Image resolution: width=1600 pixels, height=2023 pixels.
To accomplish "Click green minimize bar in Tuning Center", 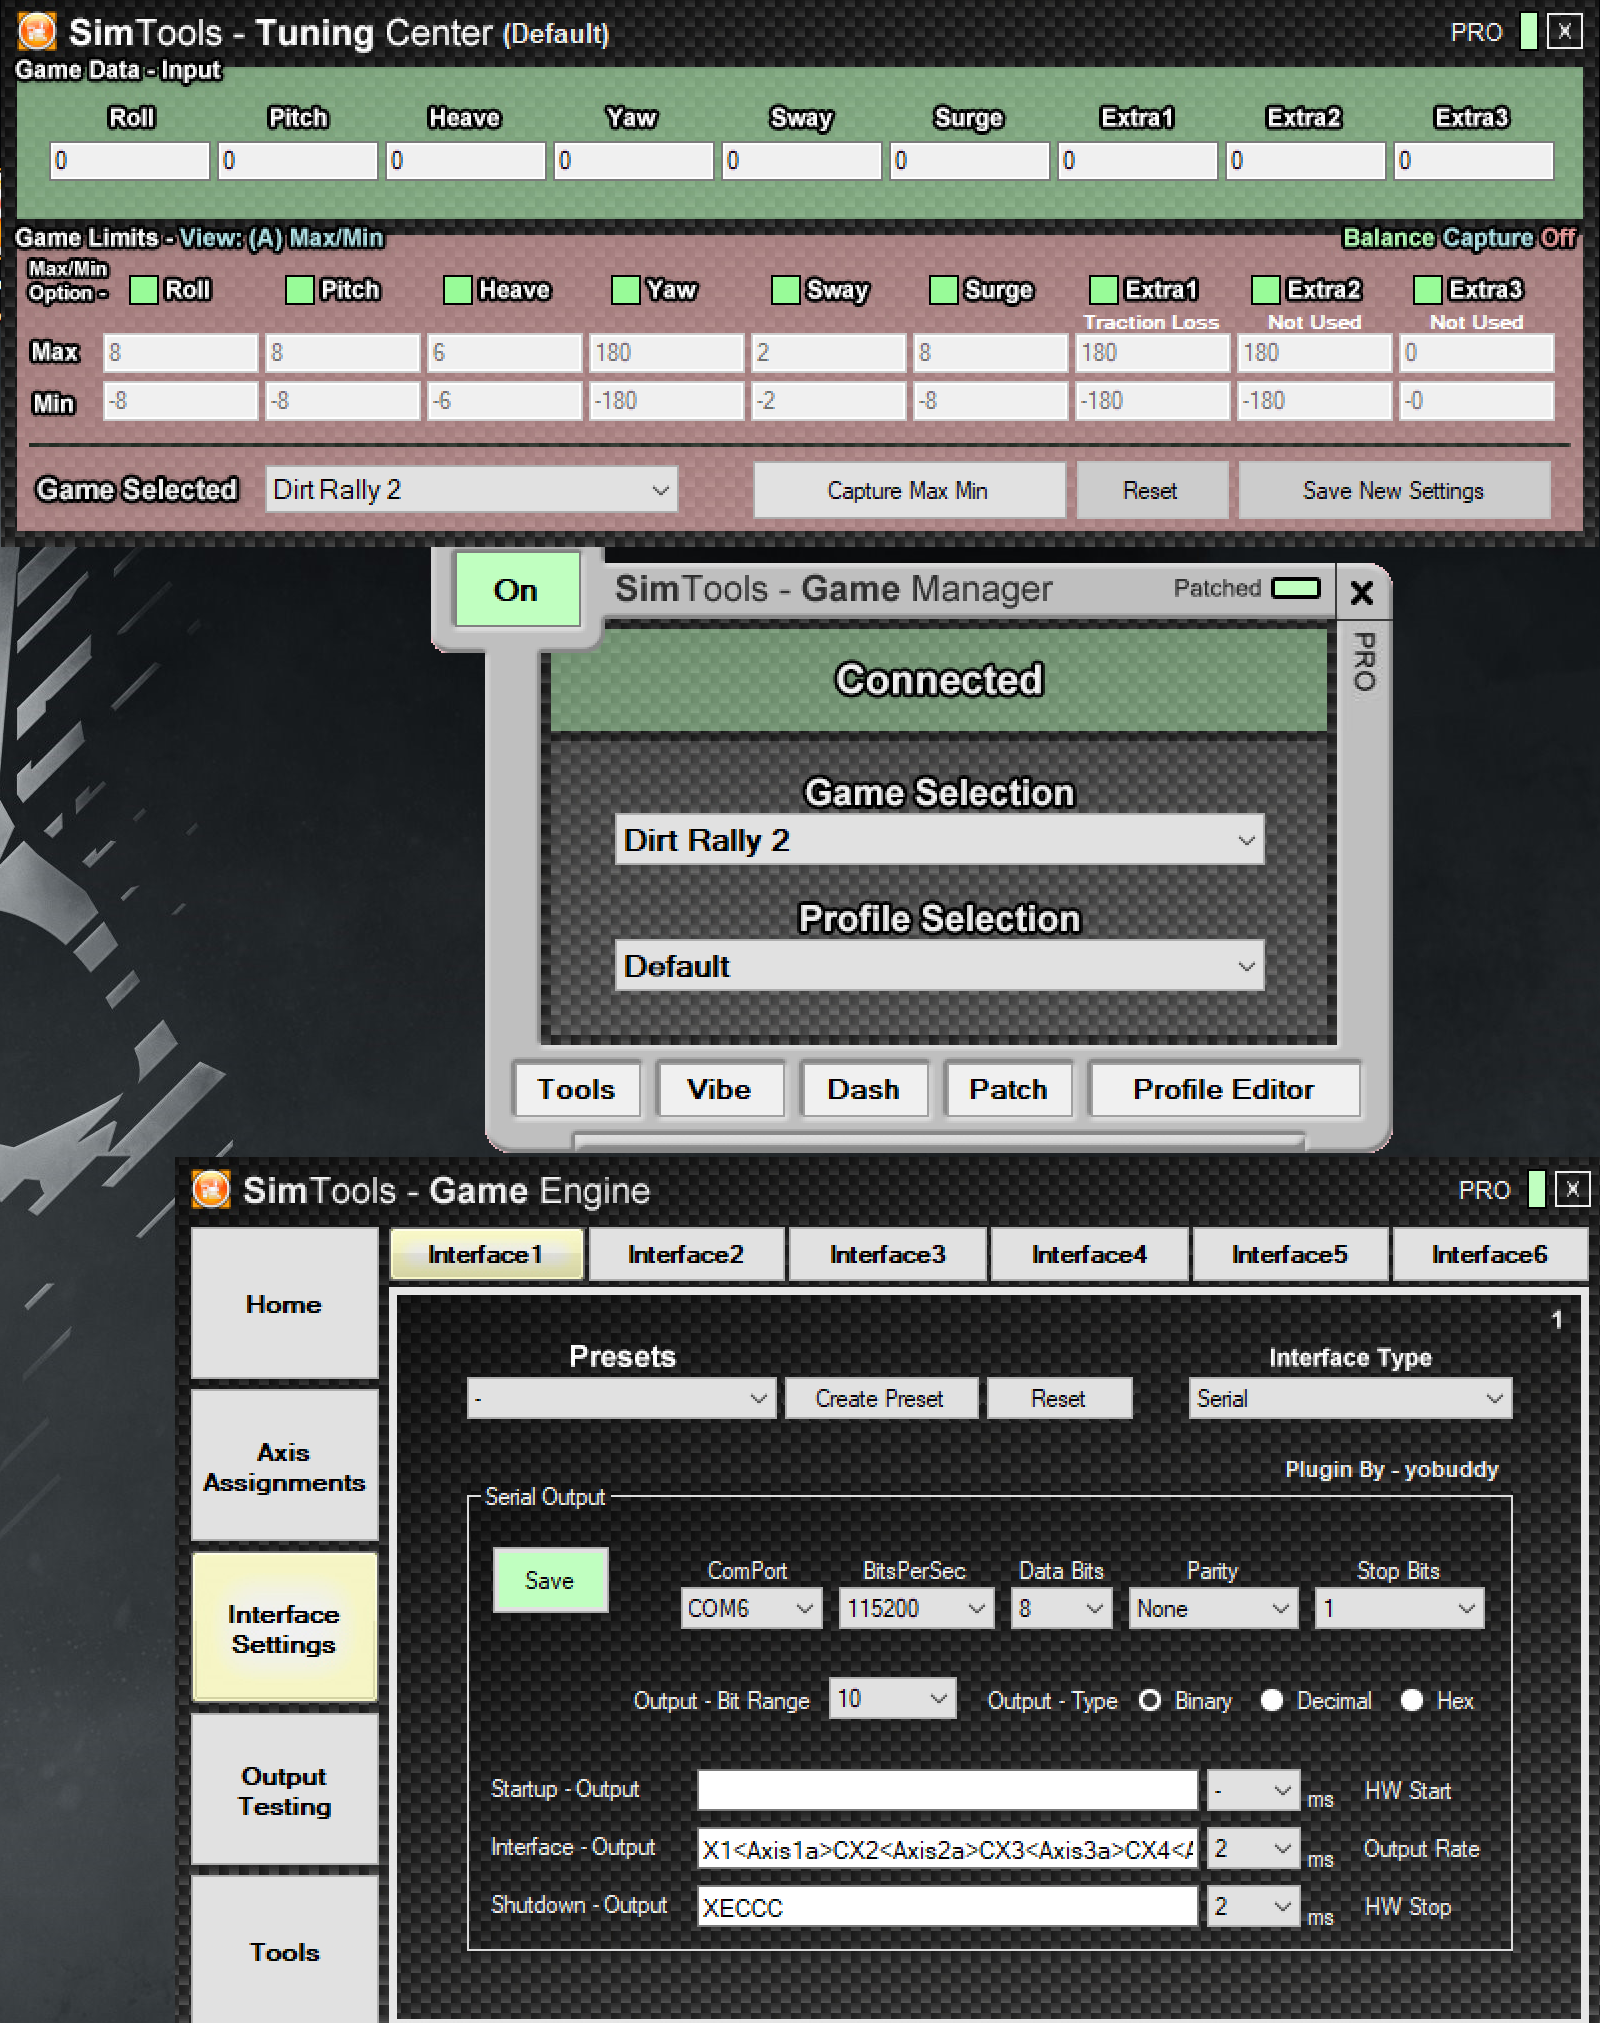I will (1528, 31).
